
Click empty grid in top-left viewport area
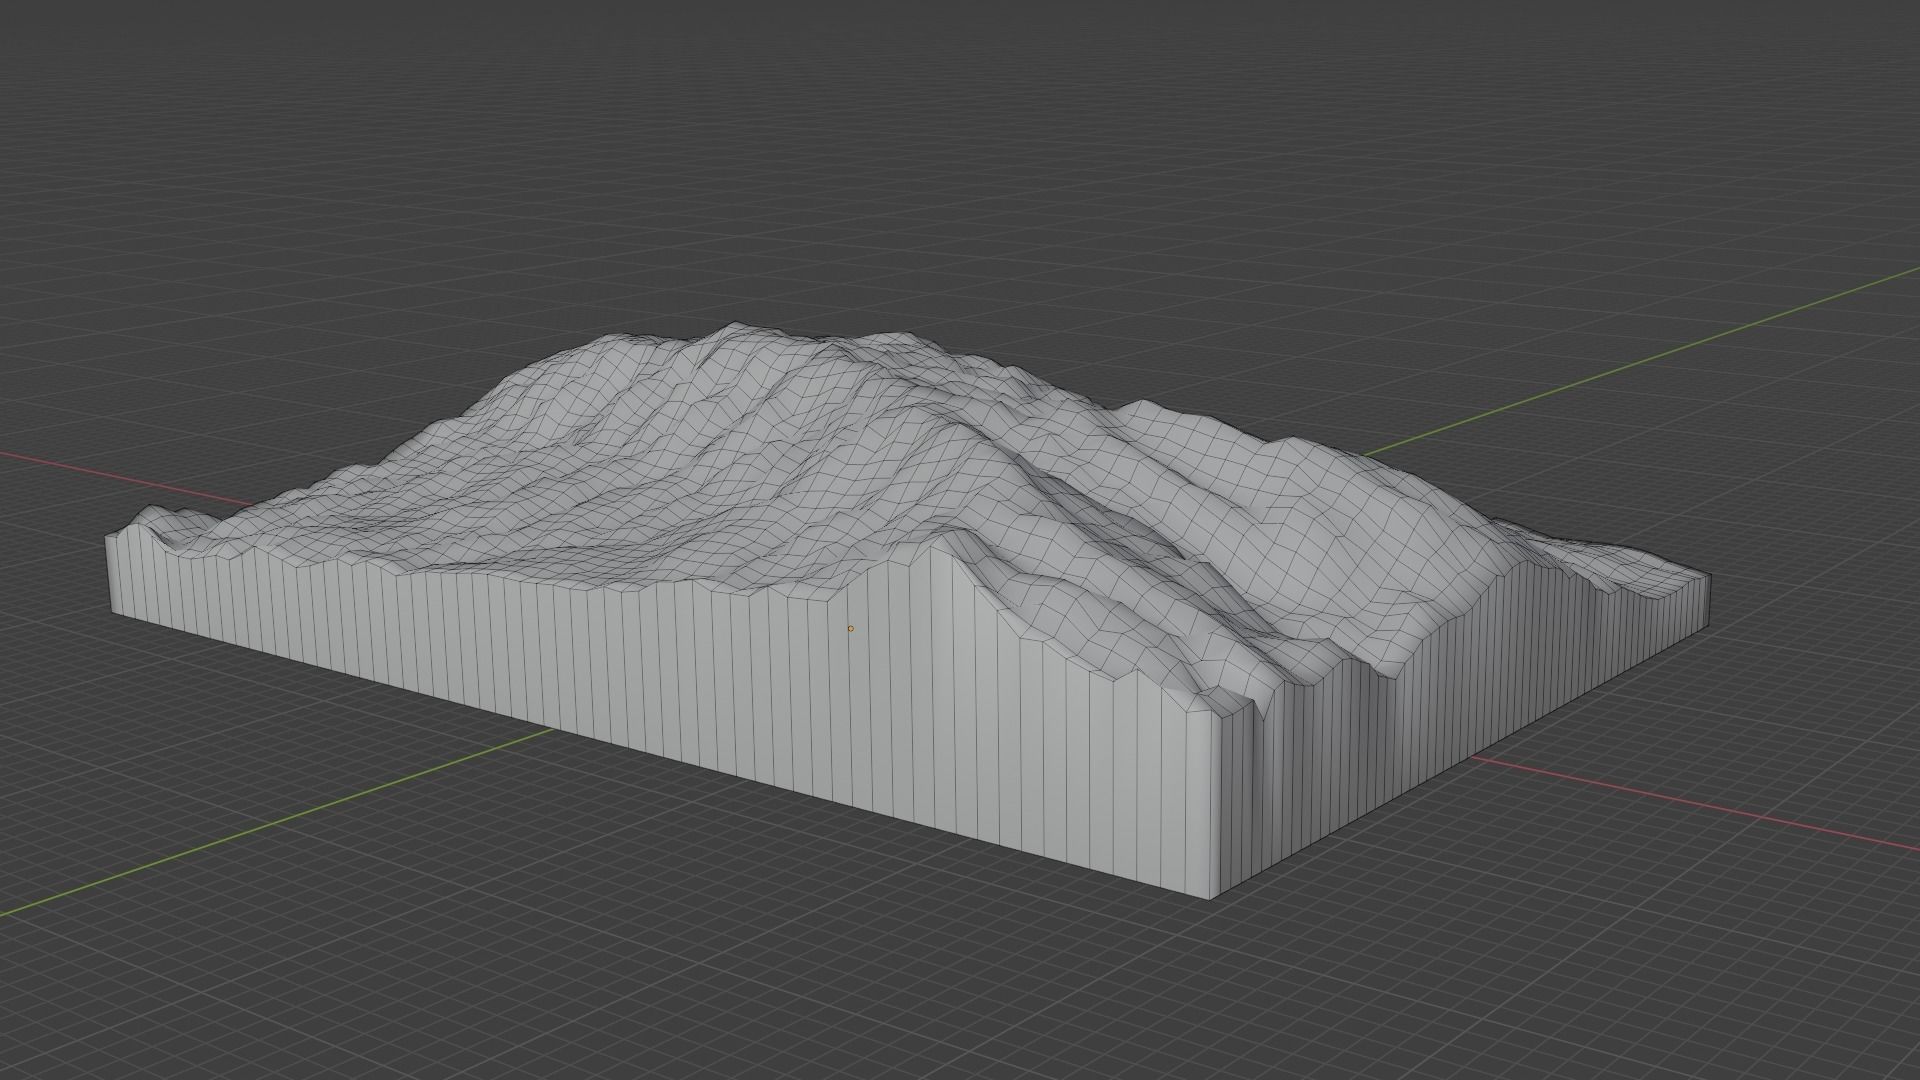(x=200, y=150)
